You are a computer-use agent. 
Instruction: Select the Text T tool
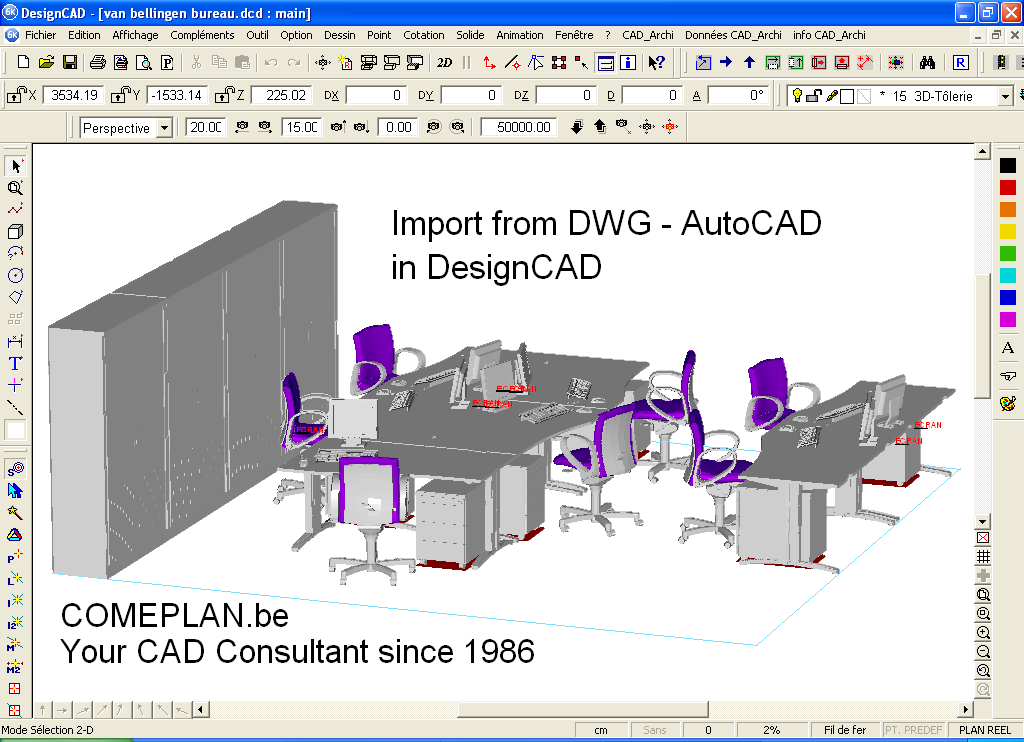pos(15,363)
